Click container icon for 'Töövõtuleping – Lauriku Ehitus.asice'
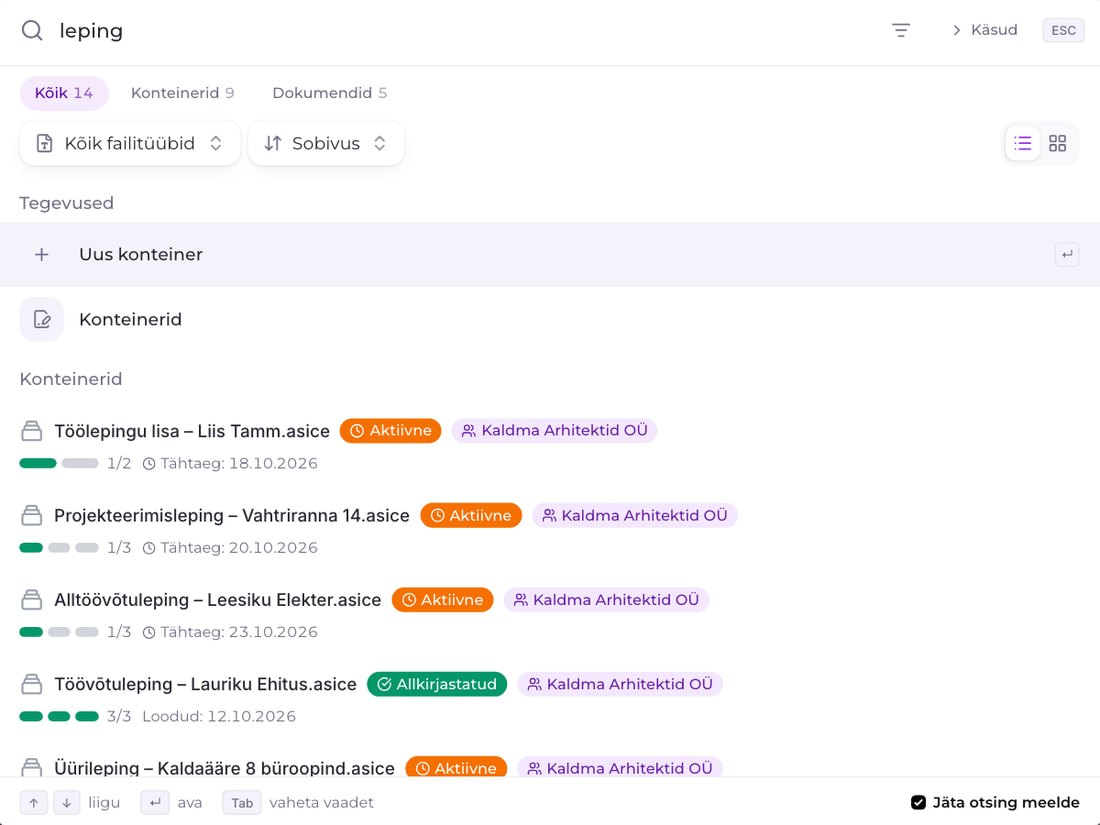The width and height of the screenshot is (1100, 825). click(32, 684)
